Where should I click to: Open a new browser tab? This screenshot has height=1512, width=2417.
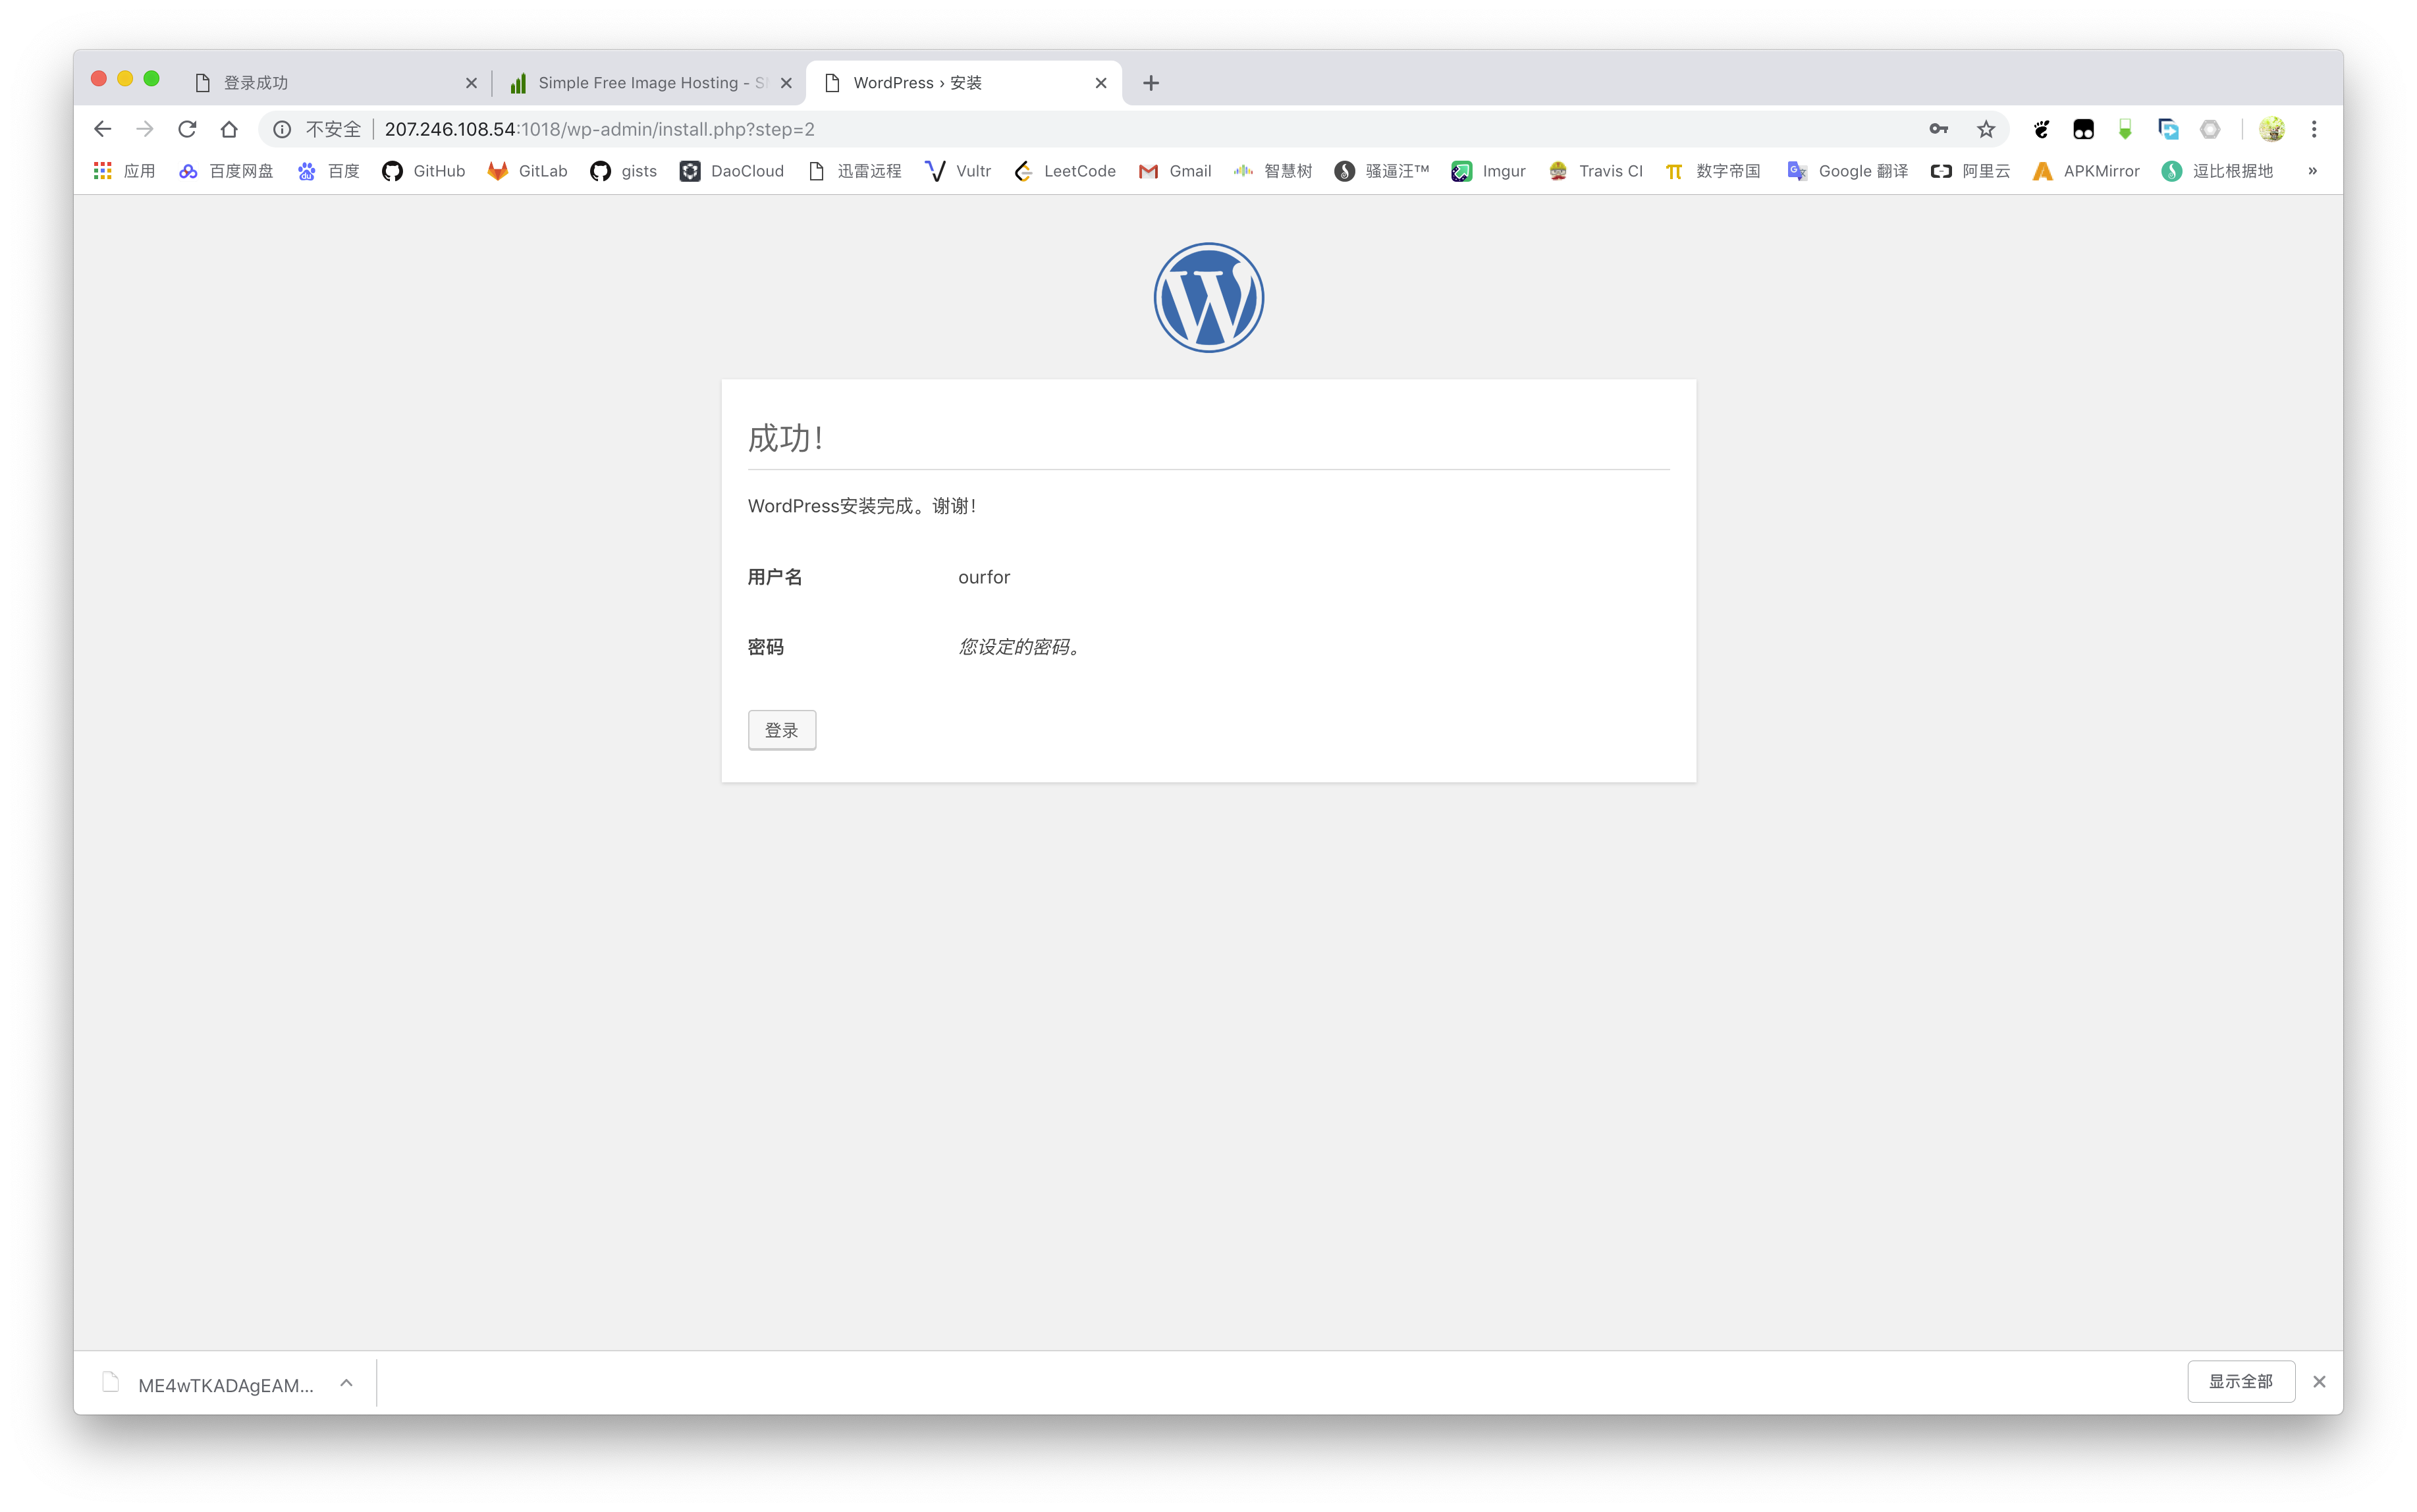1151,83
